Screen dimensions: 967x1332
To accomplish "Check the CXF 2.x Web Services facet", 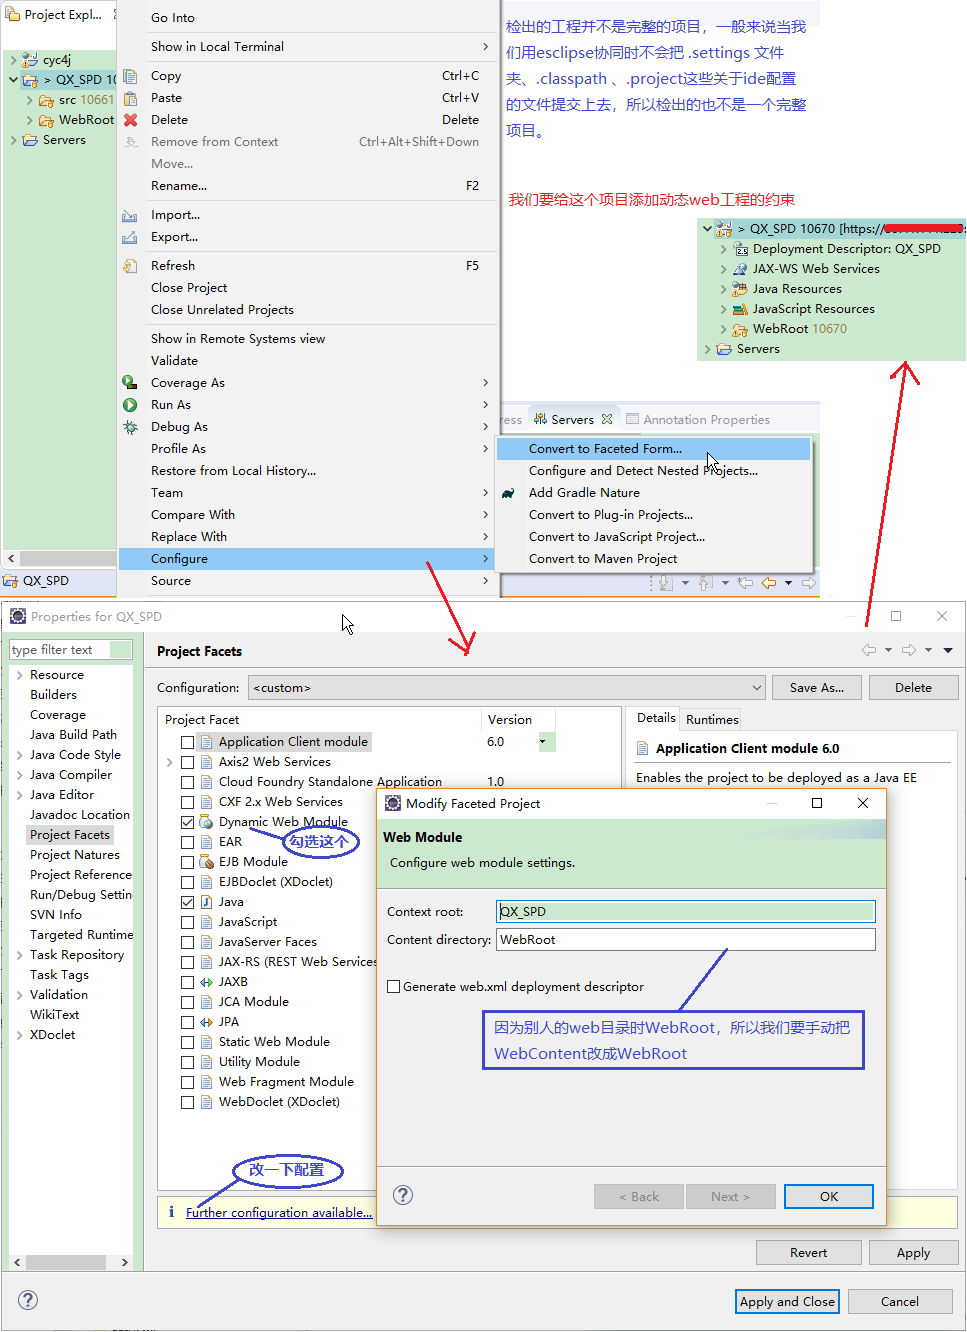I will click(187, 802).
